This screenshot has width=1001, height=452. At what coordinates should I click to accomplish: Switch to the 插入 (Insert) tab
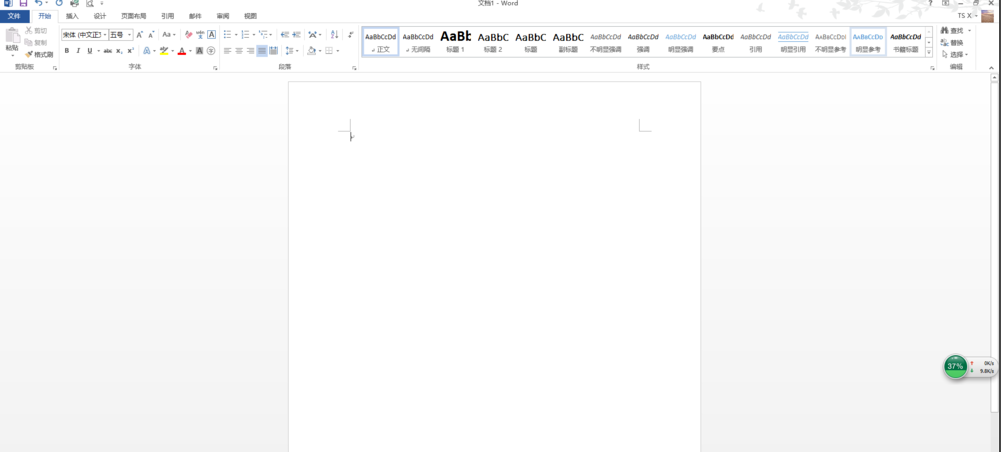point(72,16)
